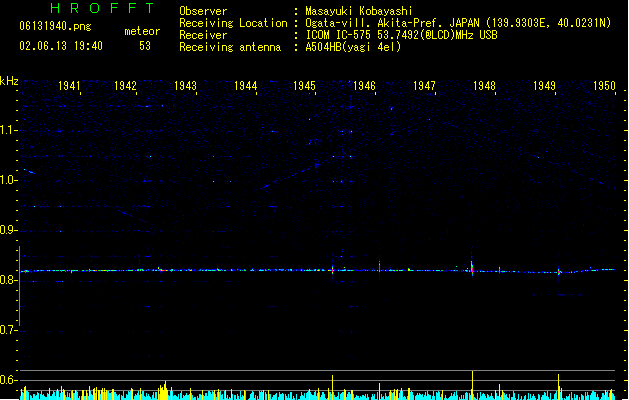
Task: Click the Observer label
Action: click(x=203, y=11)
